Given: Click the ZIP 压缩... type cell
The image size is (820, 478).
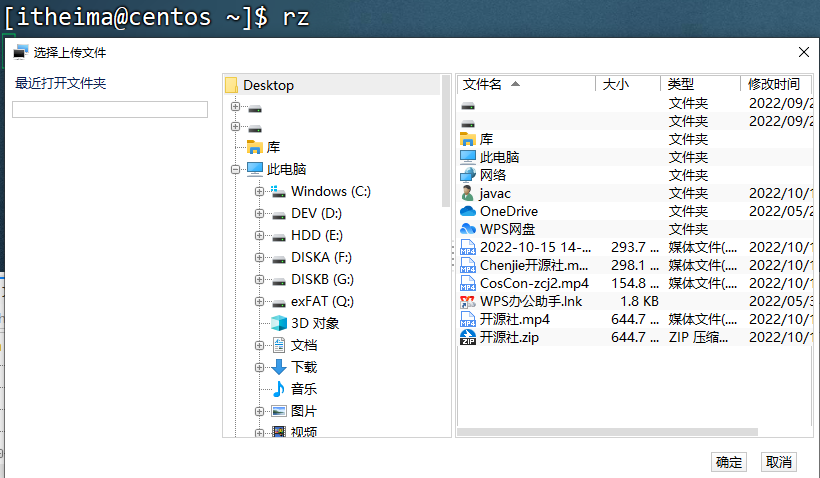Looking at the screenshot, I should (x=698, y=337).
